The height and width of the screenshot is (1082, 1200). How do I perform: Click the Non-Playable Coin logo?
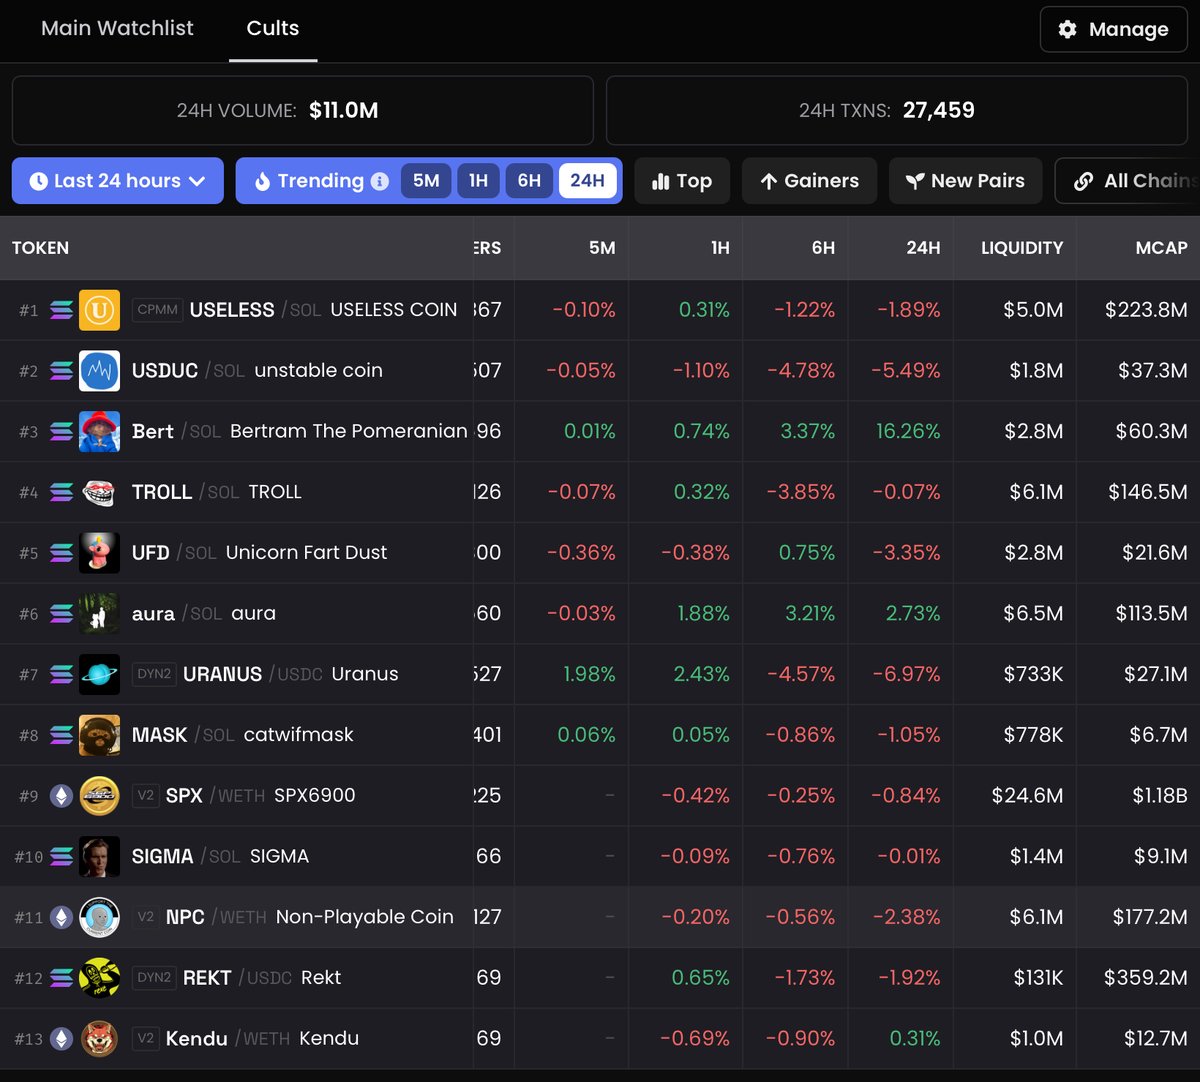[x=99, y=917]
